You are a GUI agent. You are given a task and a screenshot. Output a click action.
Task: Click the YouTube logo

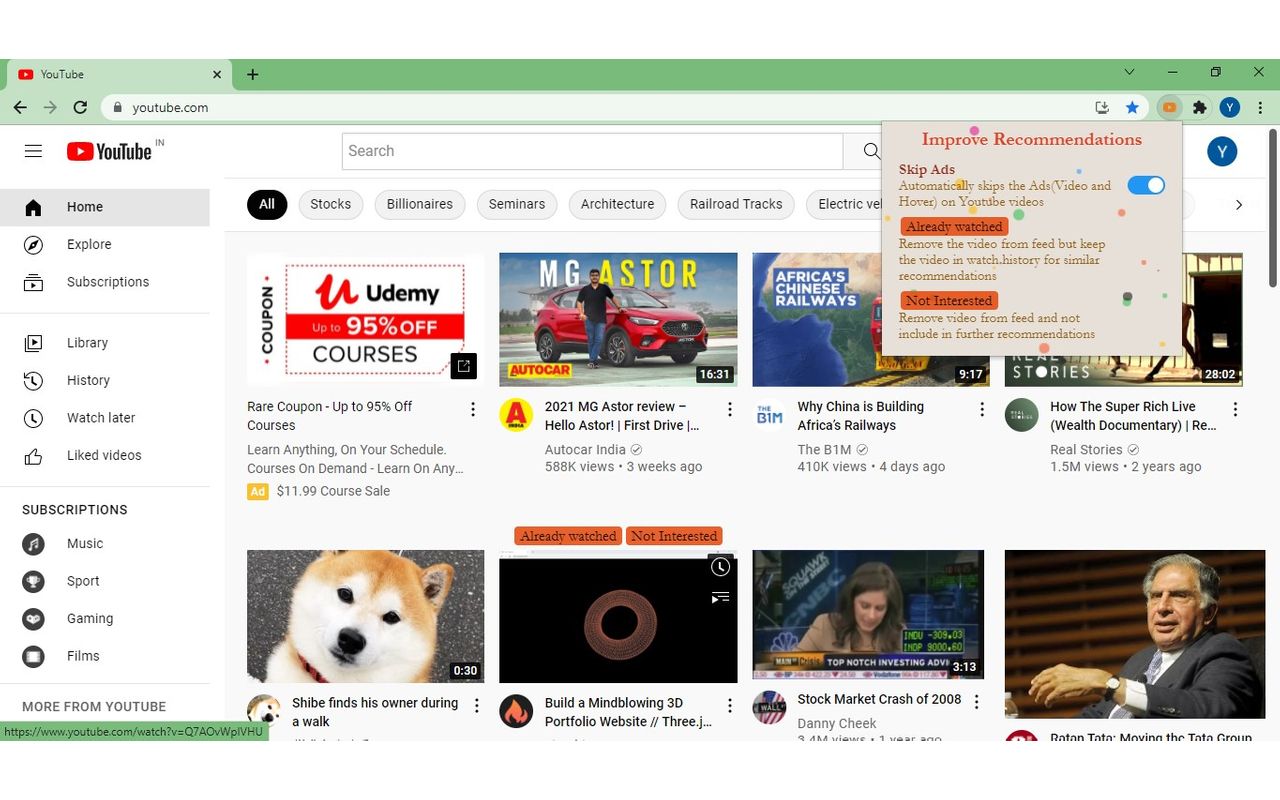[x=109, y=151]
